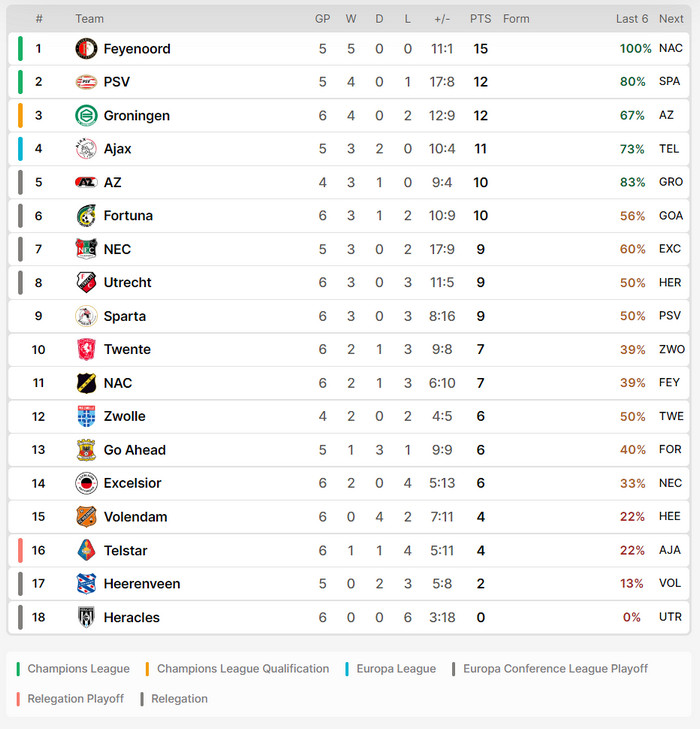The image size is (700, 729).
Task: Click the GP column header
Action: [x=322, y=19]
